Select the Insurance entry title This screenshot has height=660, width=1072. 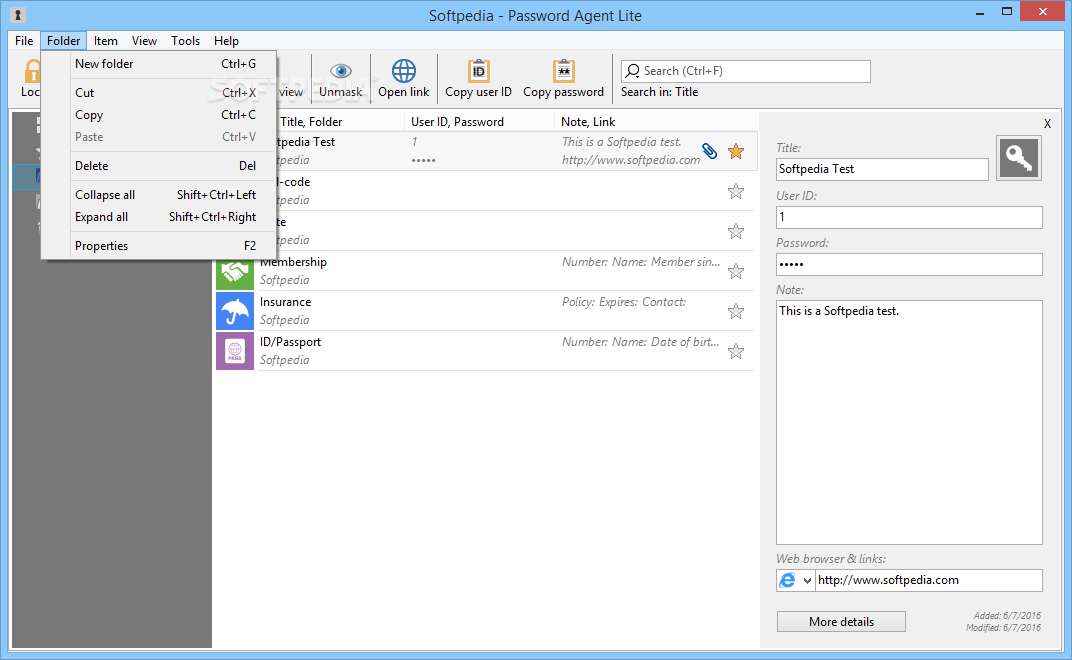(x=285, y=302)
